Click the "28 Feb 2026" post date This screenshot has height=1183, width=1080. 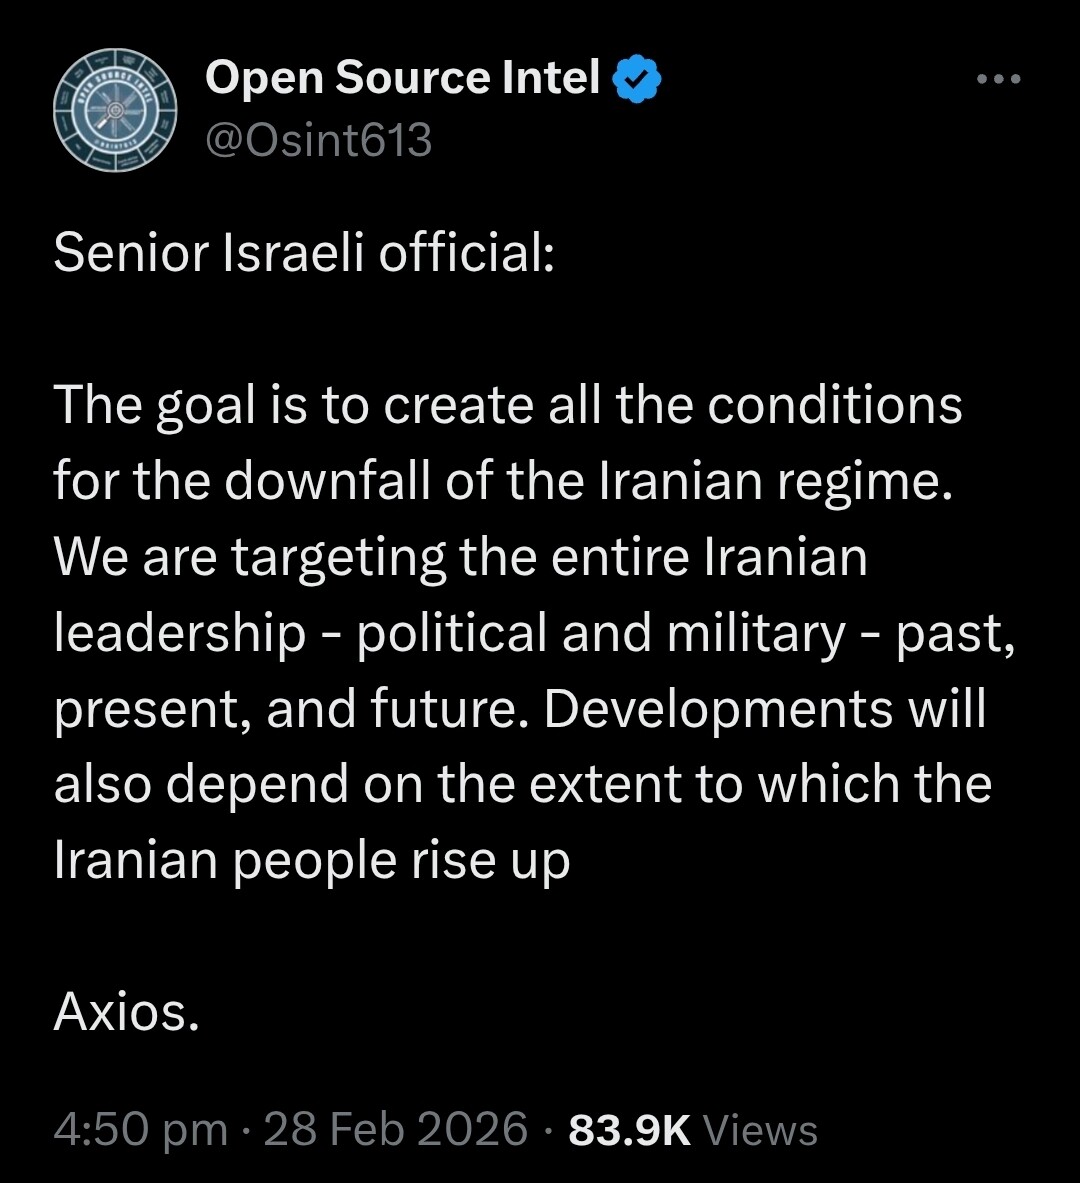(396, 1131)
